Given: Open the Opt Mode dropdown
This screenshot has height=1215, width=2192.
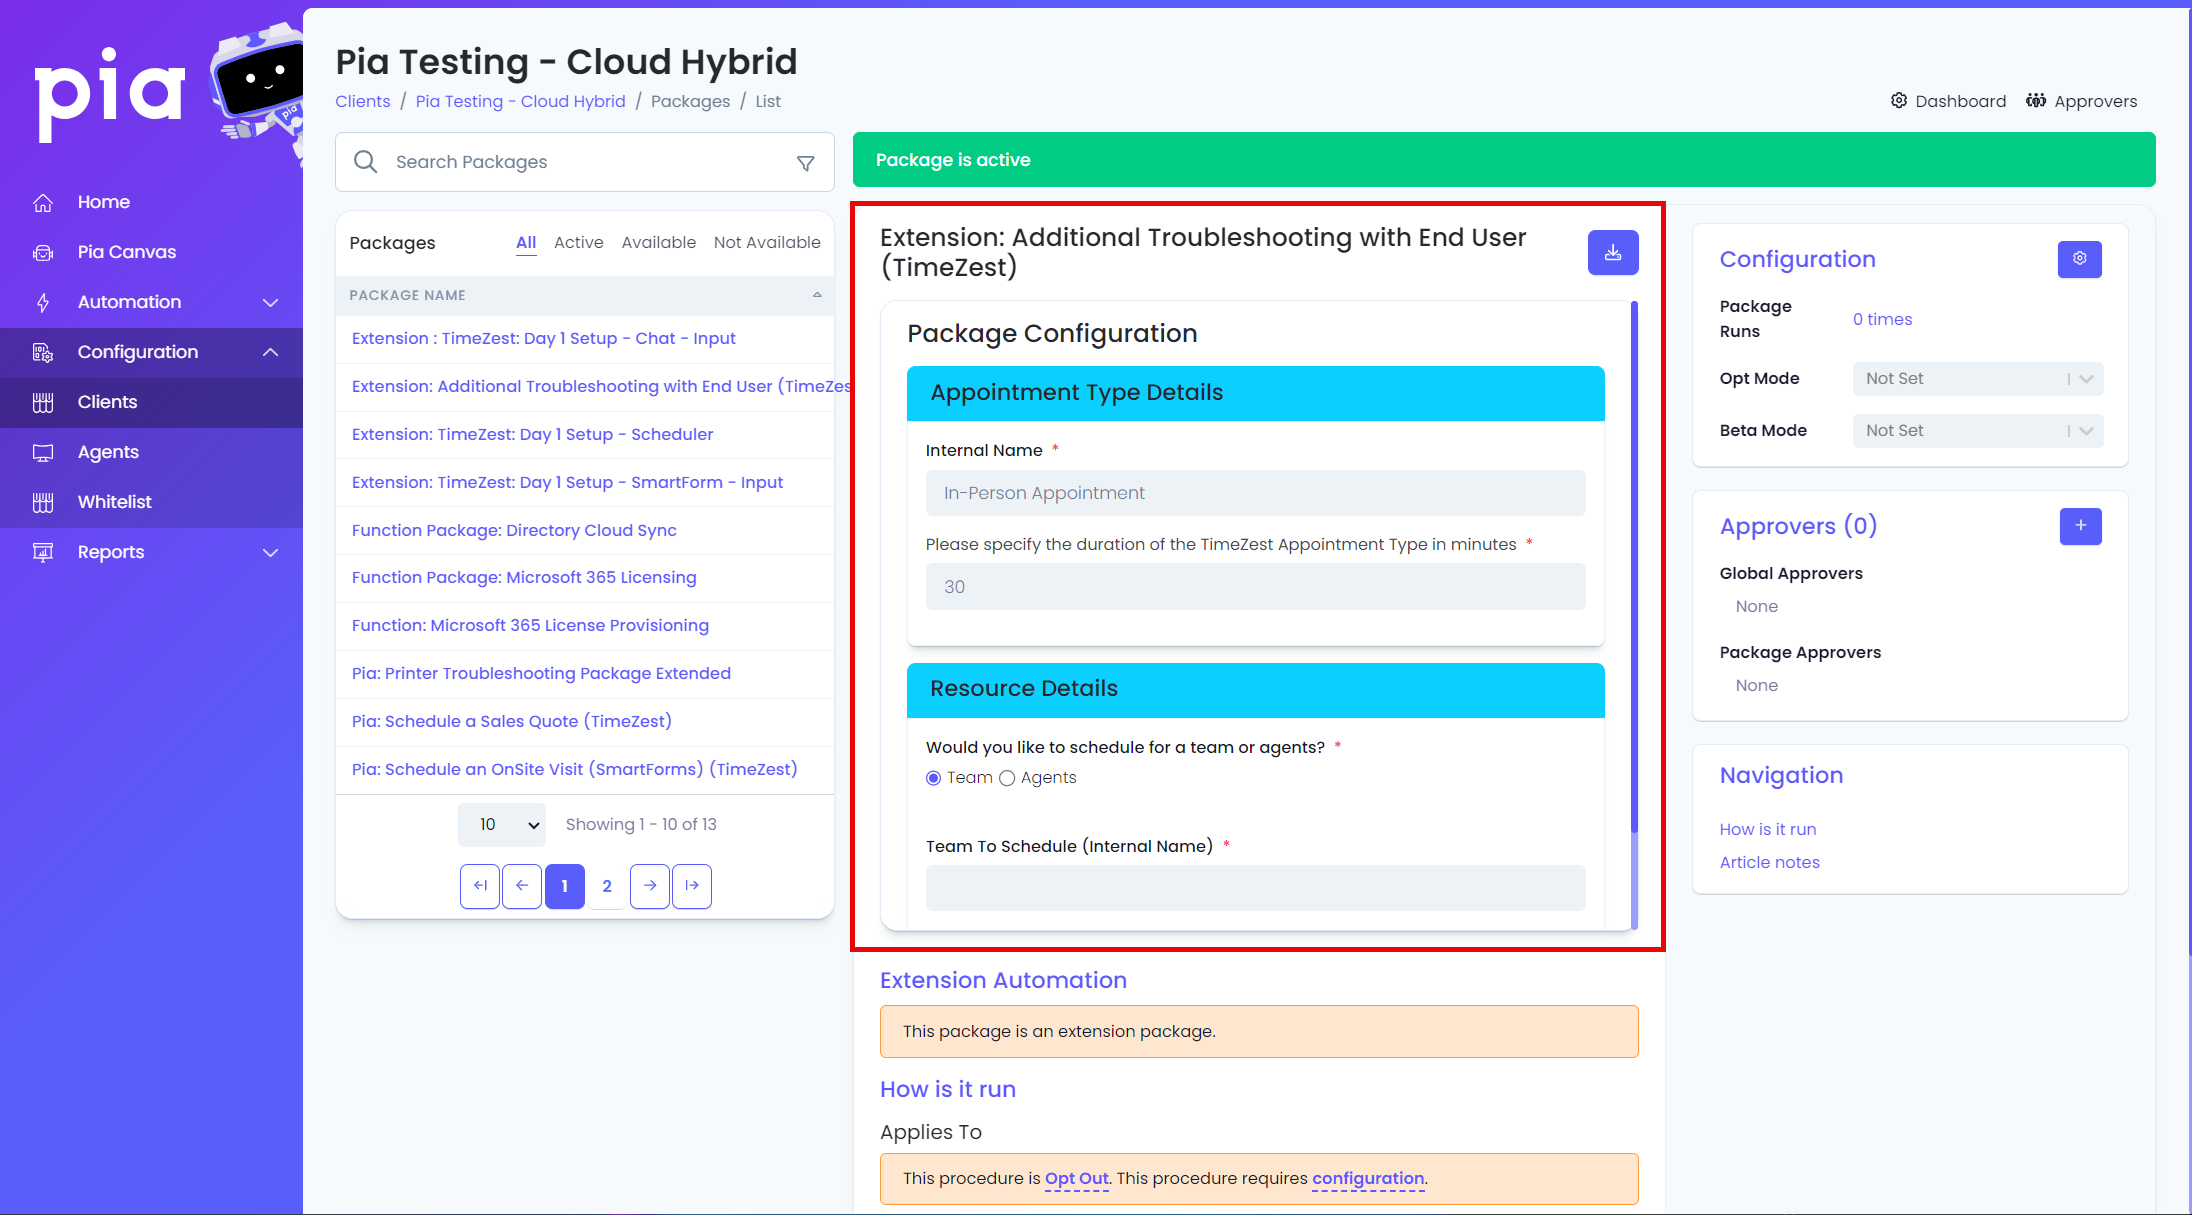Looking at the screenshot, I should (x=1978, y=379).
